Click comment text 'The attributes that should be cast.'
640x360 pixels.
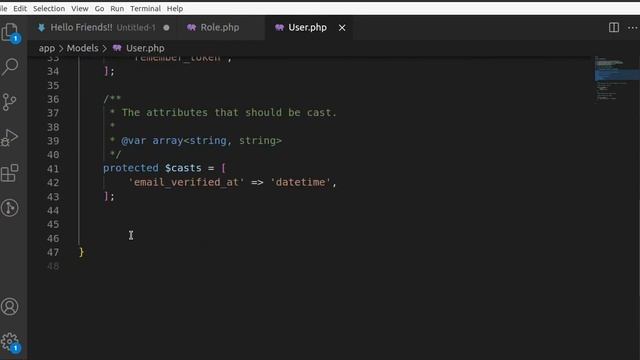click(229, 113)
